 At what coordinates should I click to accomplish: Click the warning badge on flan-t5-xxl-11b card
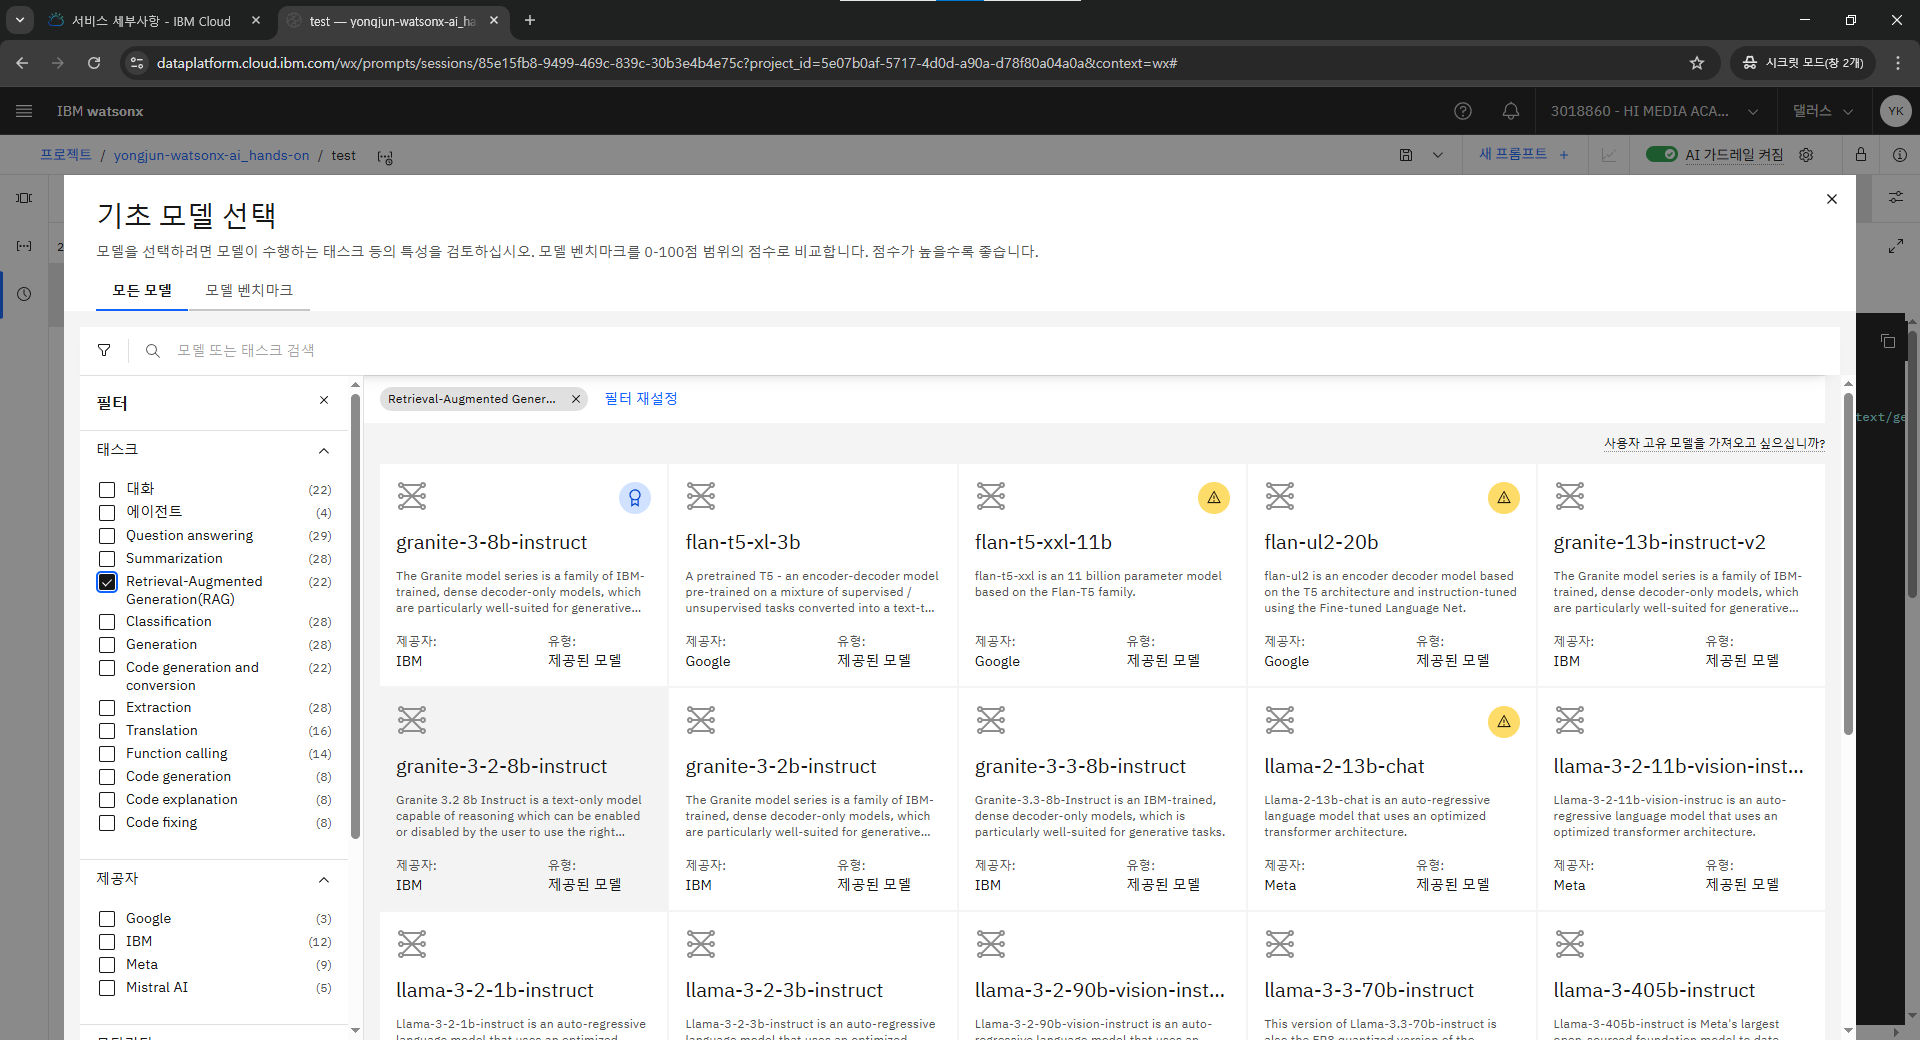pos(1214,498)
